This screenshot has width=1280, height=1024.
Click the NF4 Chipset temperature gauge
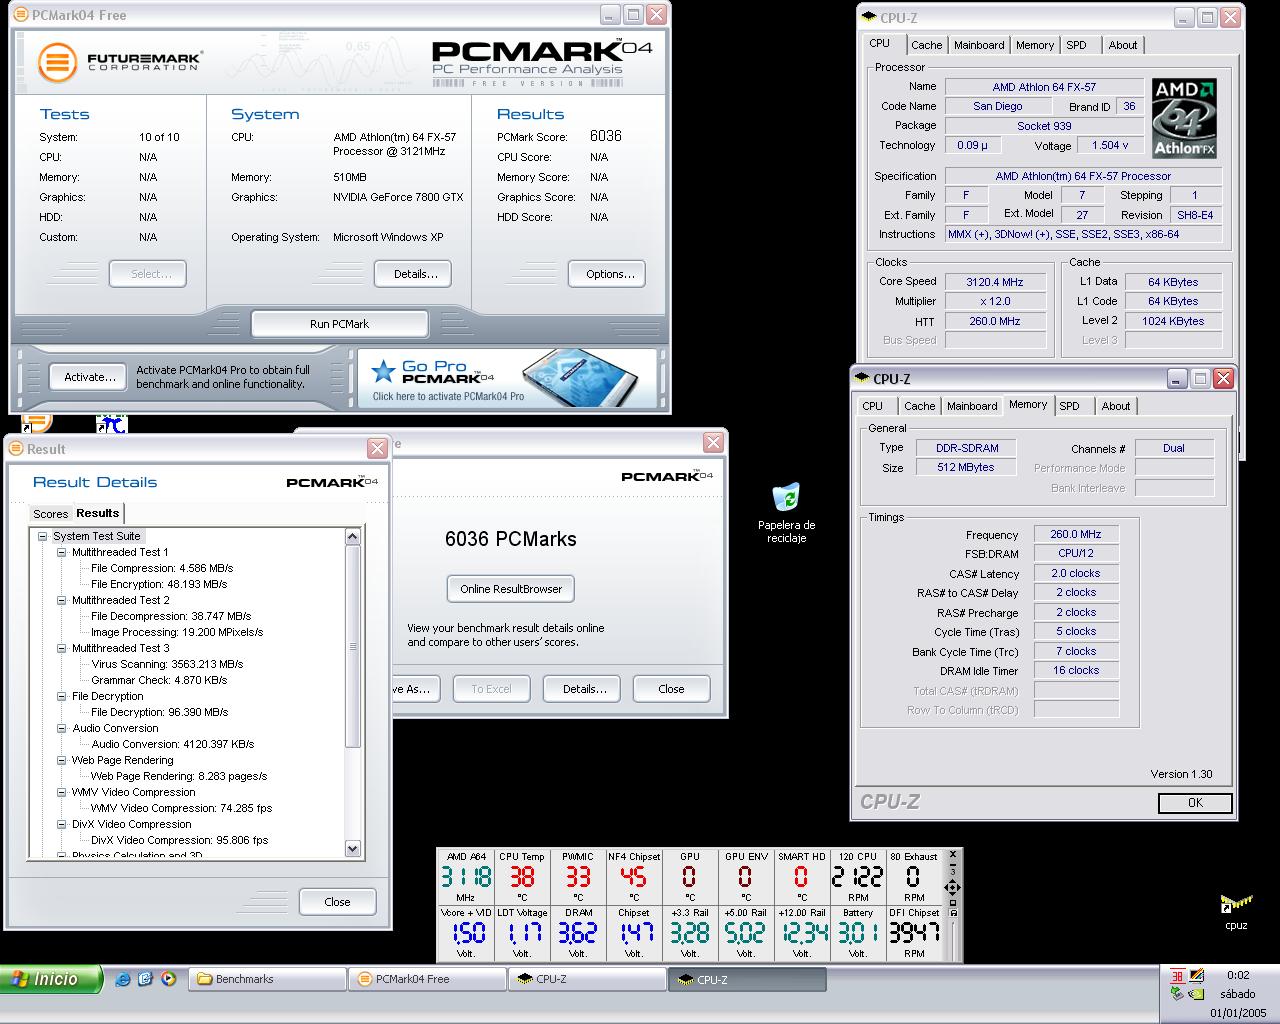pos(634,877)
